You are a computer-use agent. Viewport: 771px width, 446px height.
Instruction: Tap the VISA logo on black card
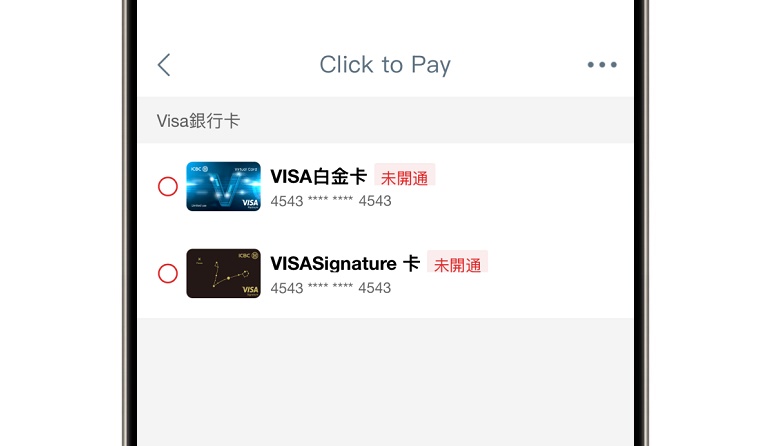(250, 290)
